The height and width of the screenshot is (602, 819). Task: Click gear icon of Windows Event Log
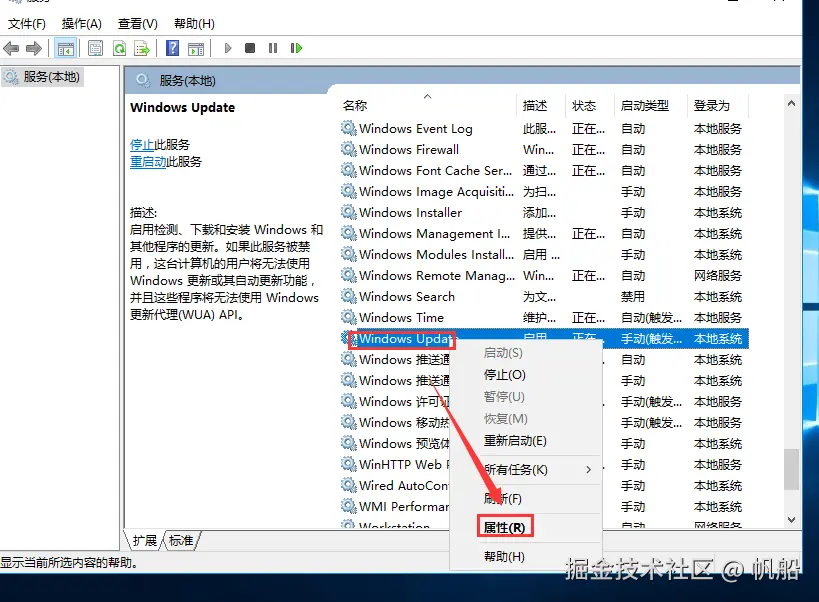[x=348, y=128]
